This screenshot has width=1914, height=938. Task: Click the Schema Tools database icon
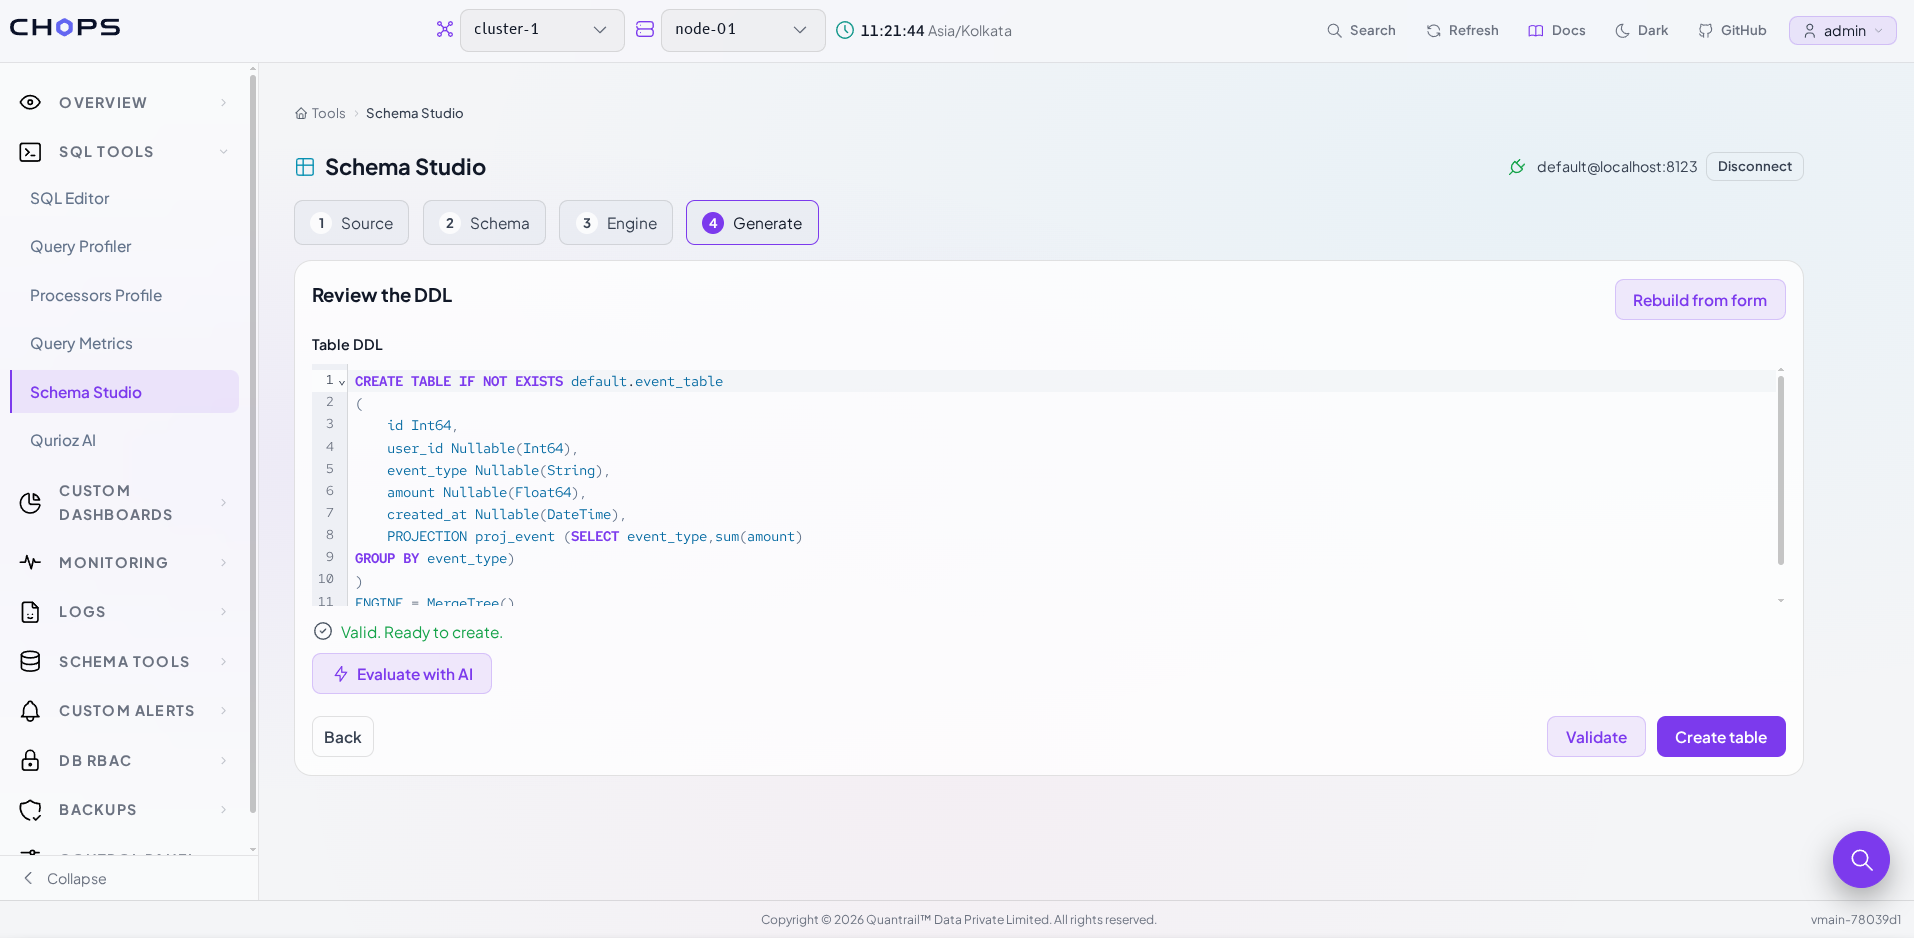click(x=31, y=661)
